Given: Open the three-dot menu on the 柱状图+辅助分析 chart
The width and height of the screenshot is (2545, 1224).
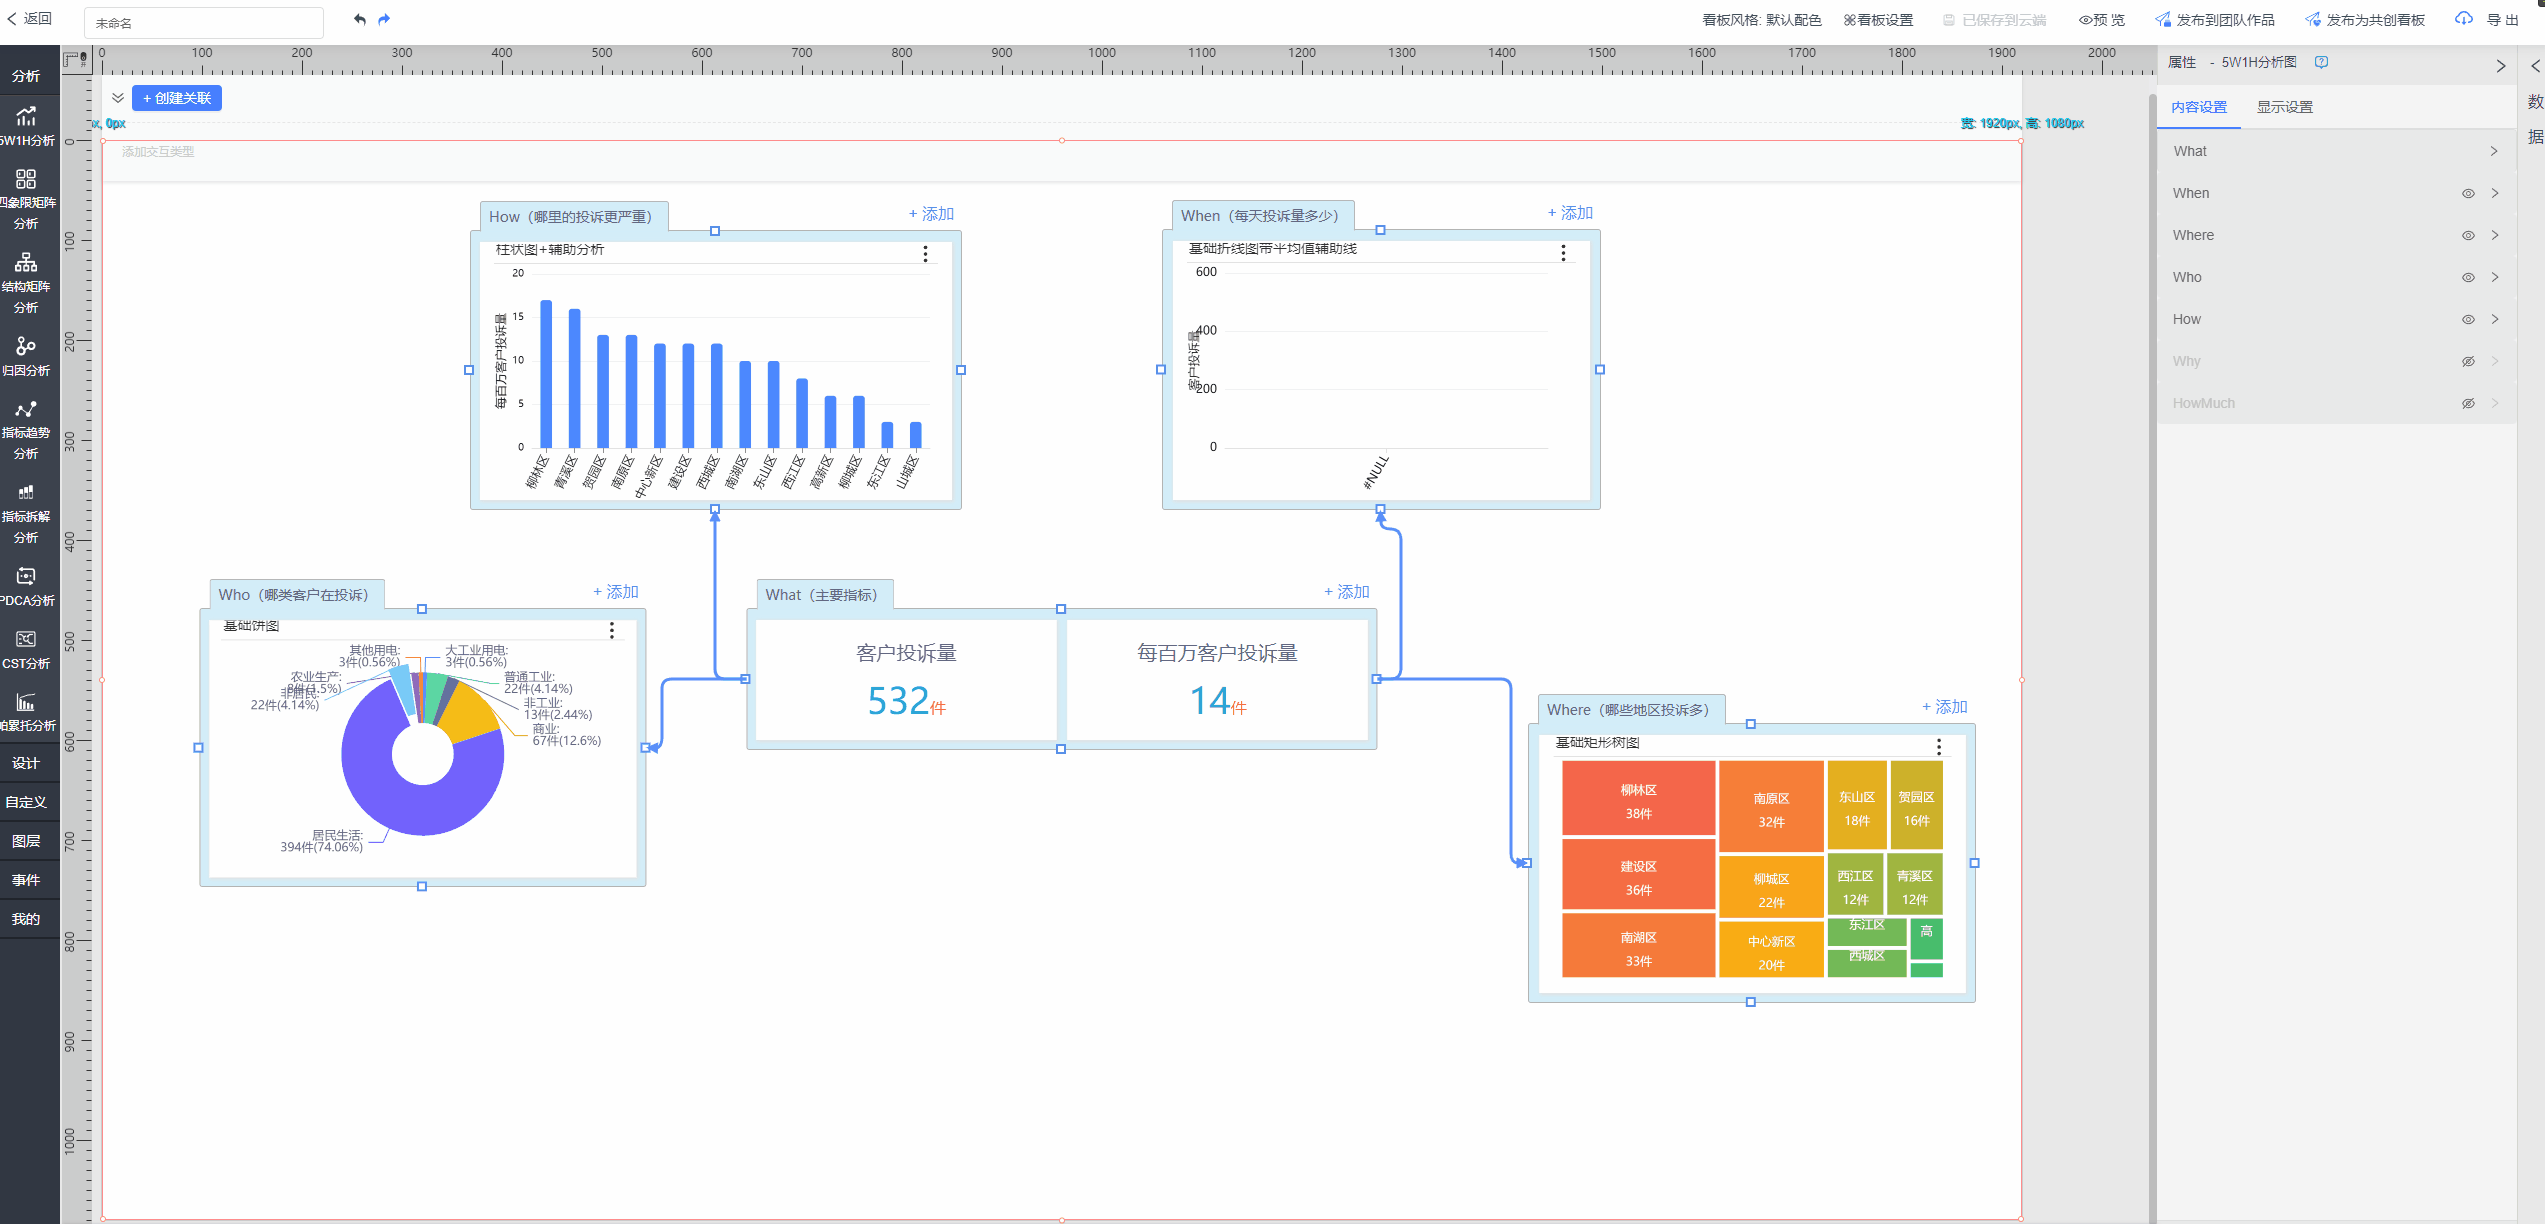Looking at the screenshot, I should (925, 254).
